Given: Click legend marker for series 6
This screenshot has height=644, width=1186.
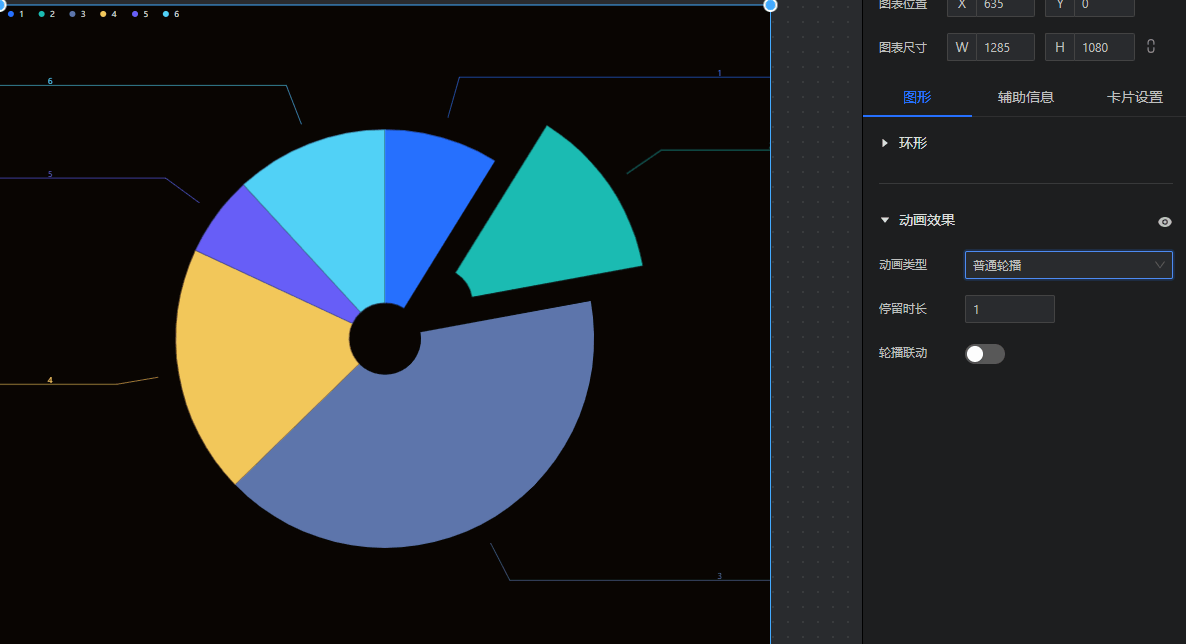Looking at the screenshot, I should click(x=166, y=14).
